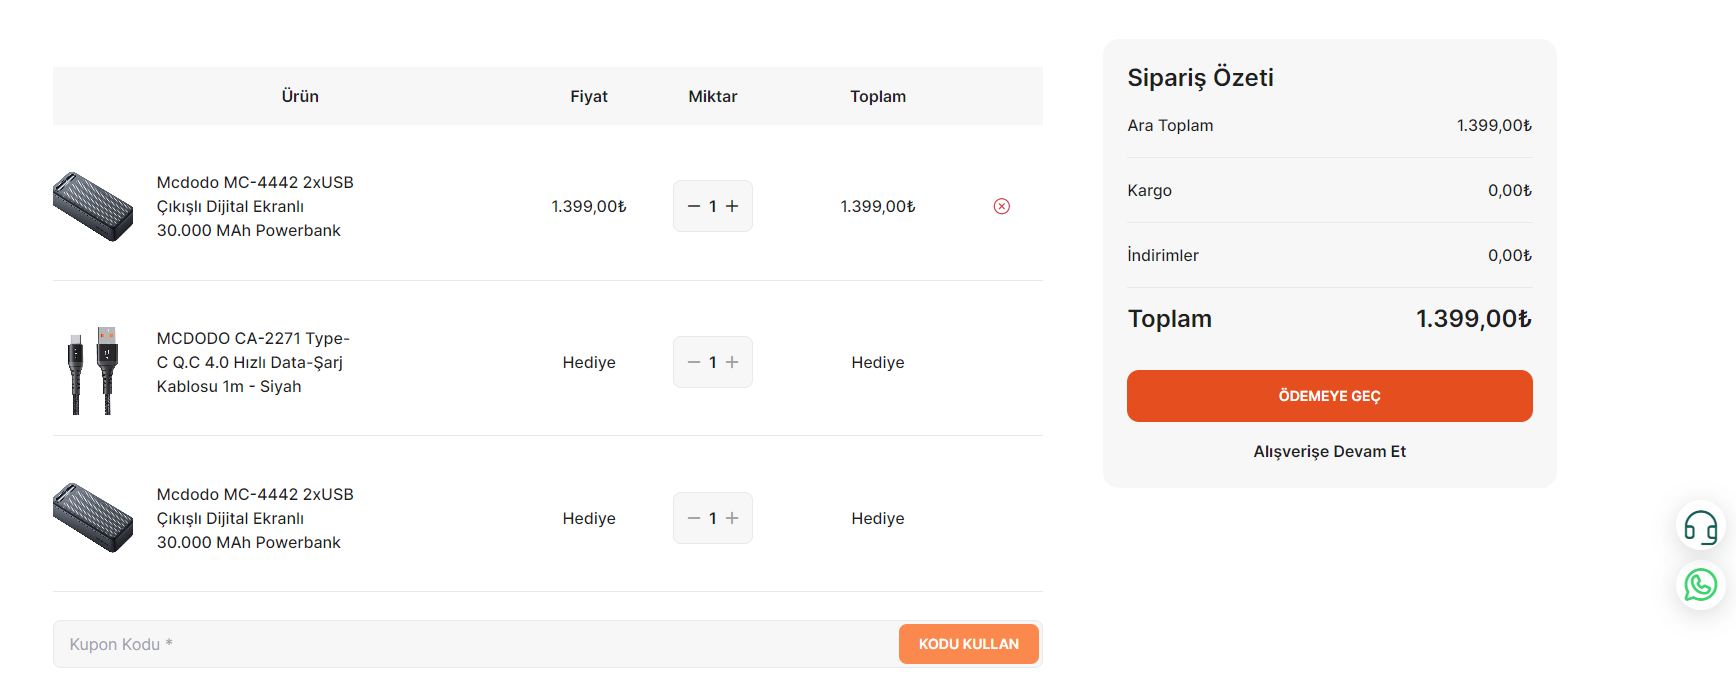Open the paid Mcdodo MC-4442 powerbank title
This screenshot has height=686, width=1736.
click(x=255, y=206)
